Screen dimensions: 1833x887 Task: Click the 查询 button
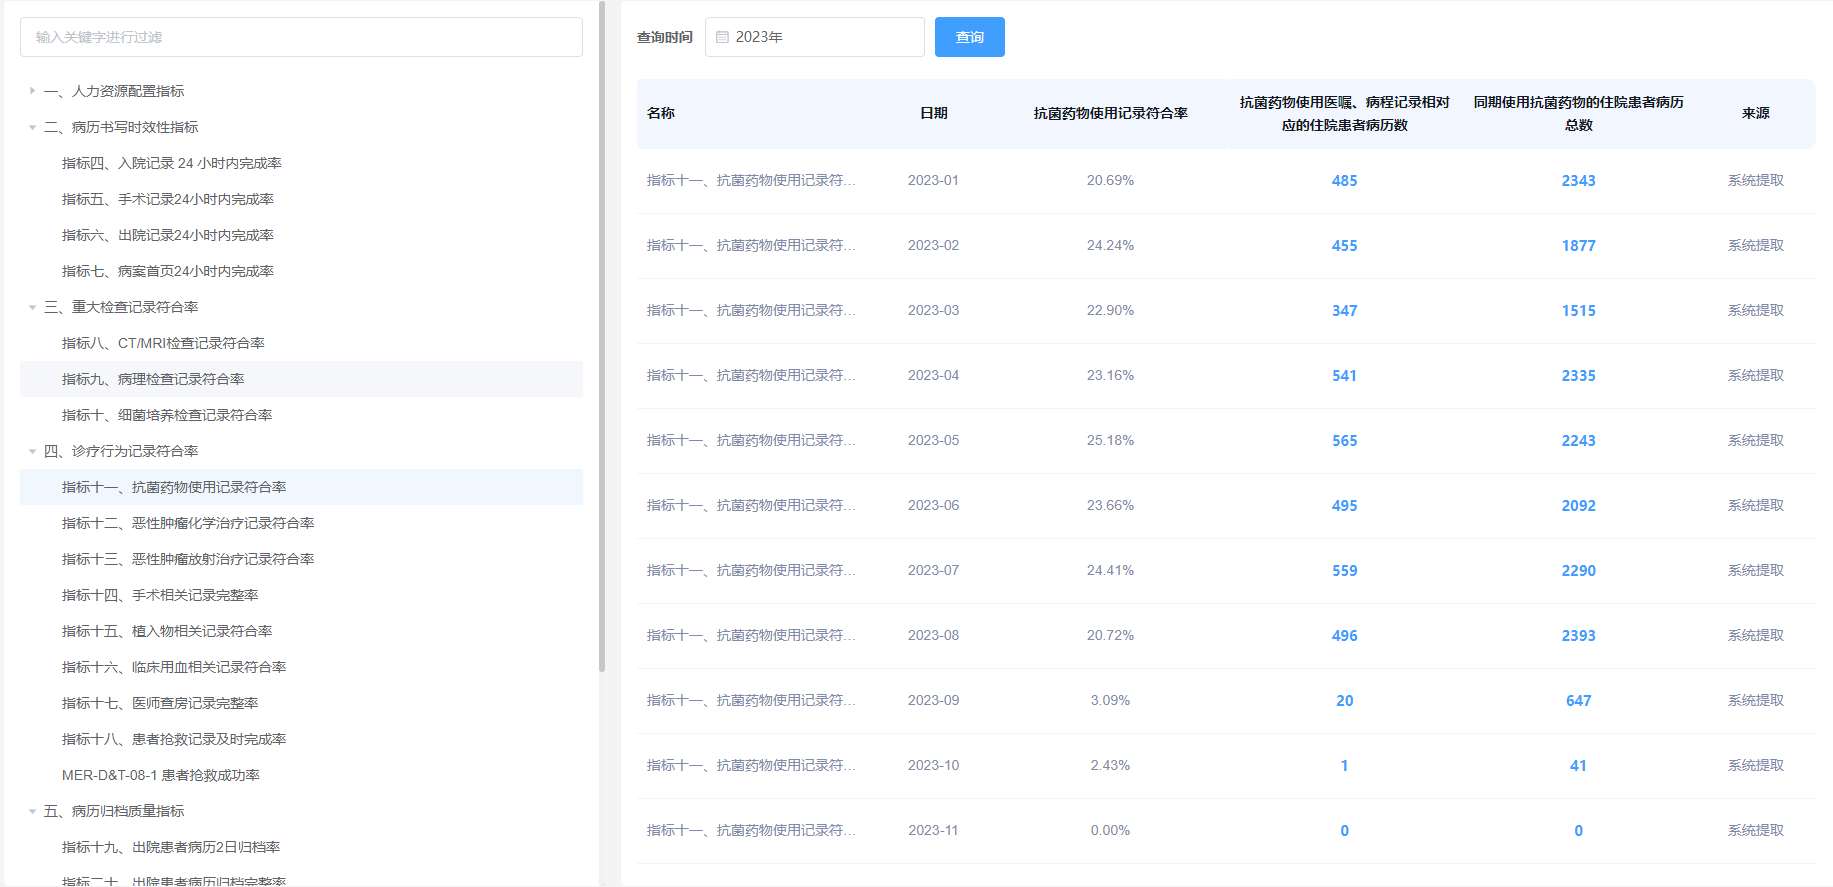[x=970, y=37]
